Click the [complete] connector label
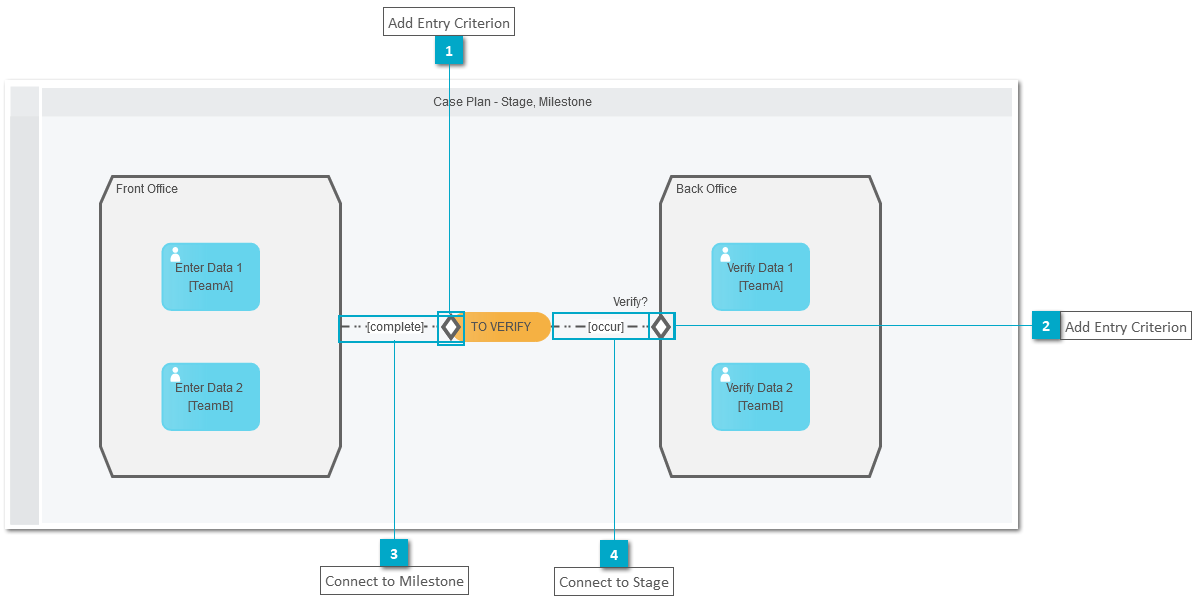Screen dimensions: 1203x608 pyautogui.click(x=396, y=327)
